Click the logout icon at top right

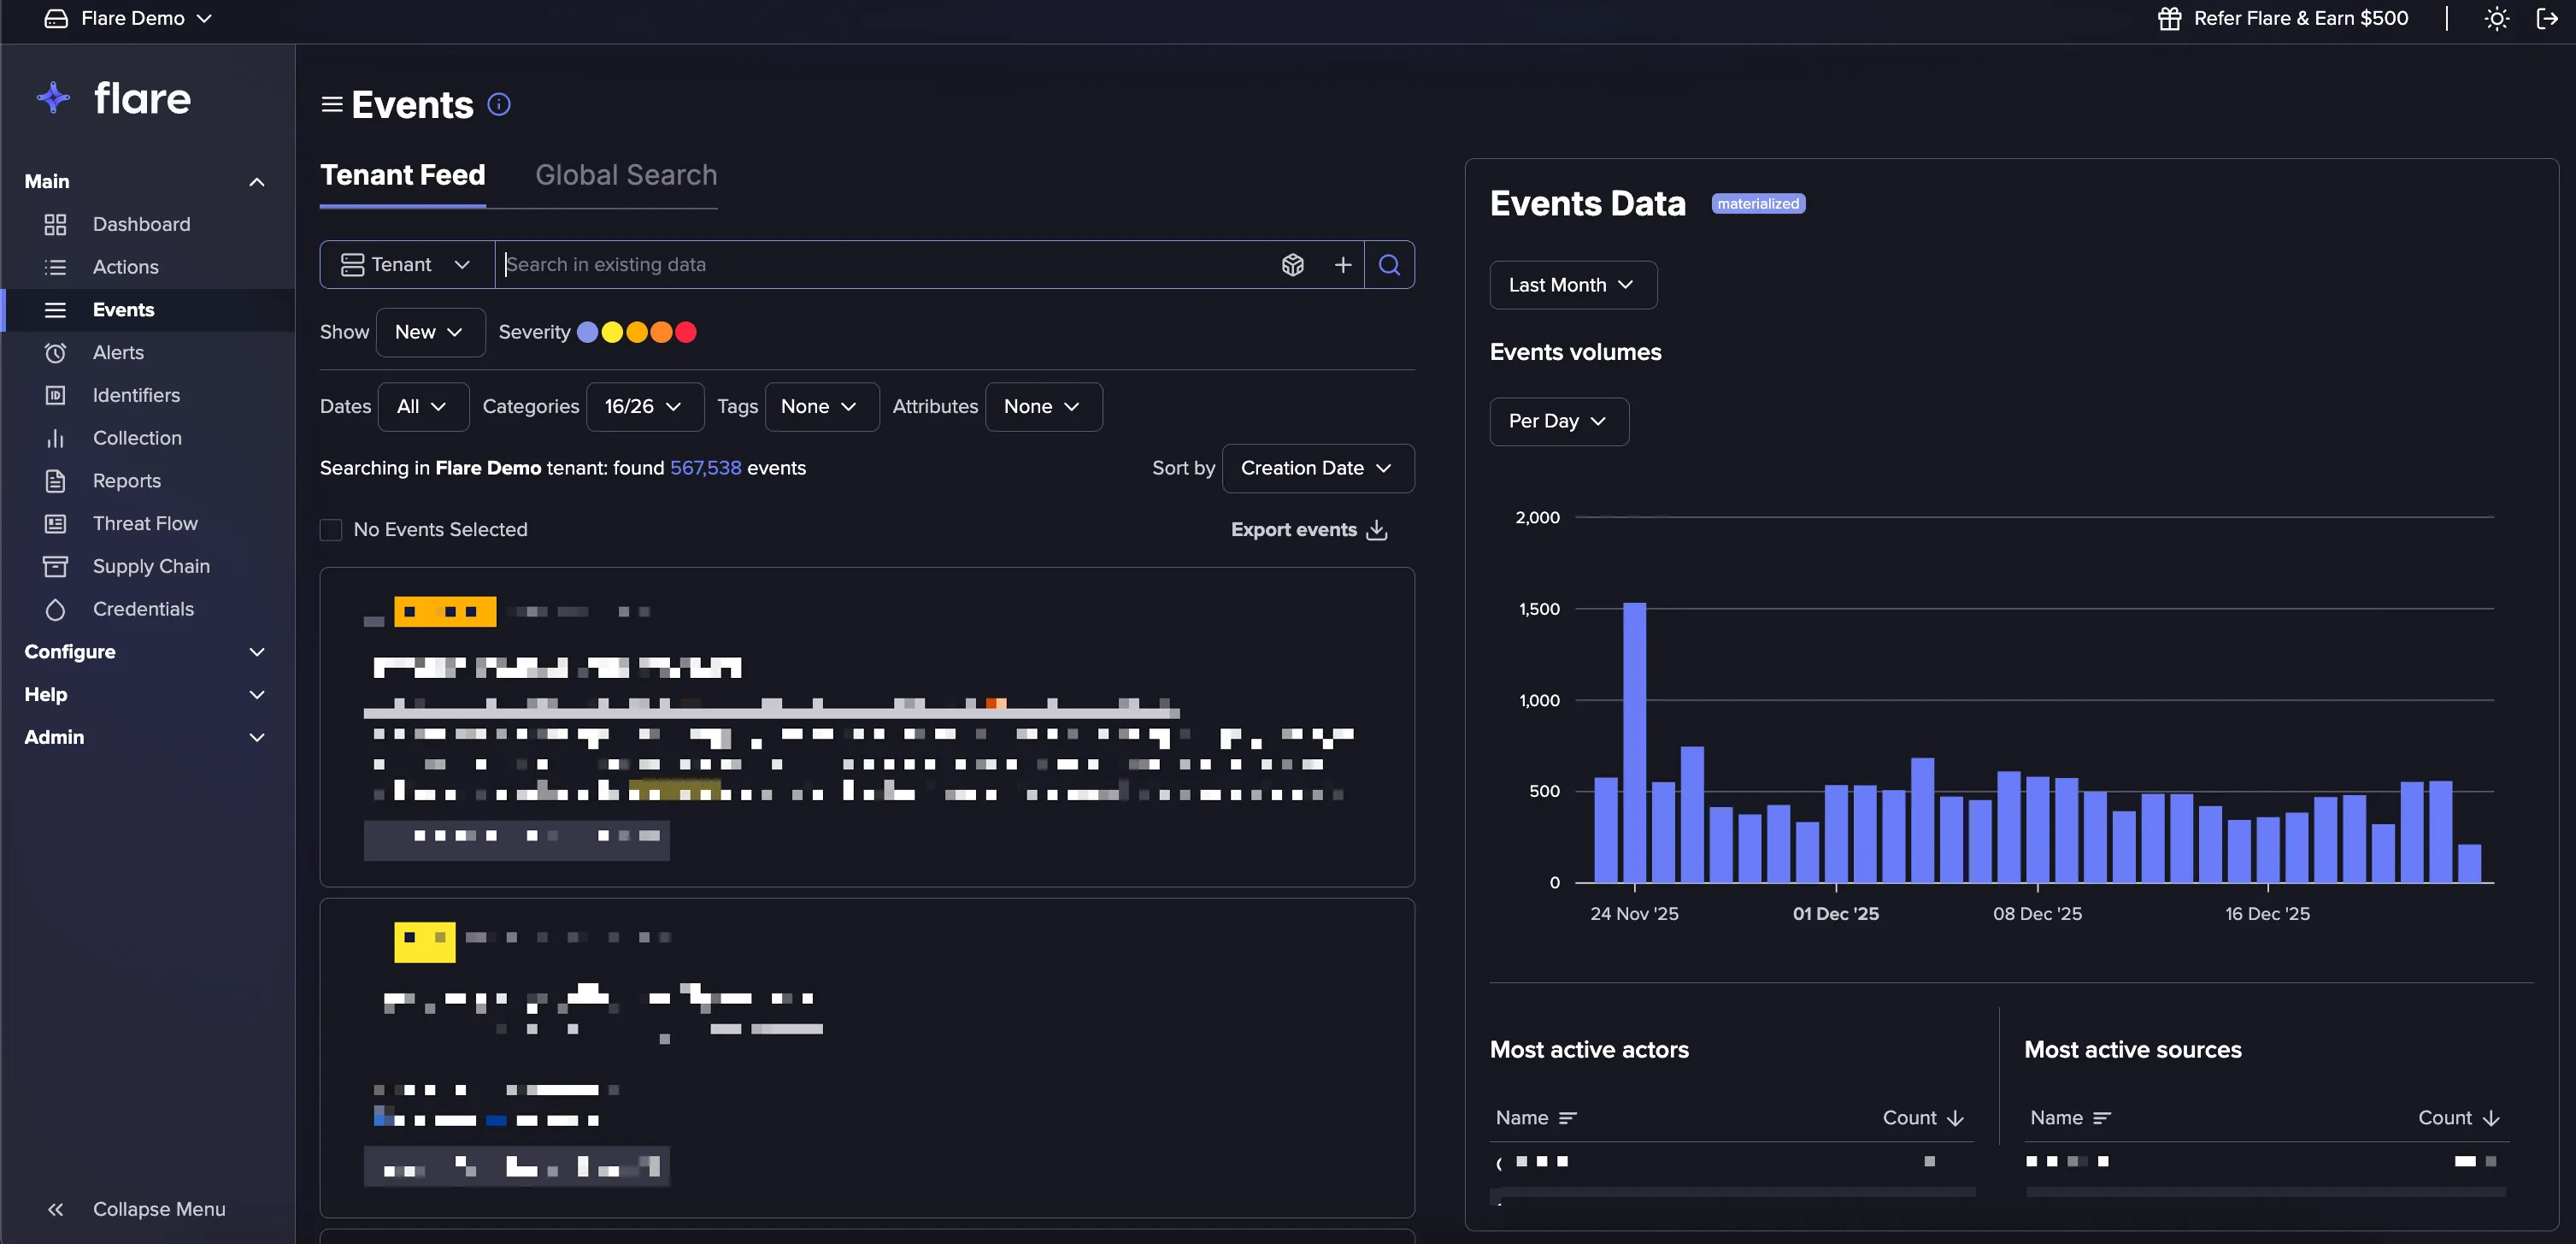(x=2547, y=18)
